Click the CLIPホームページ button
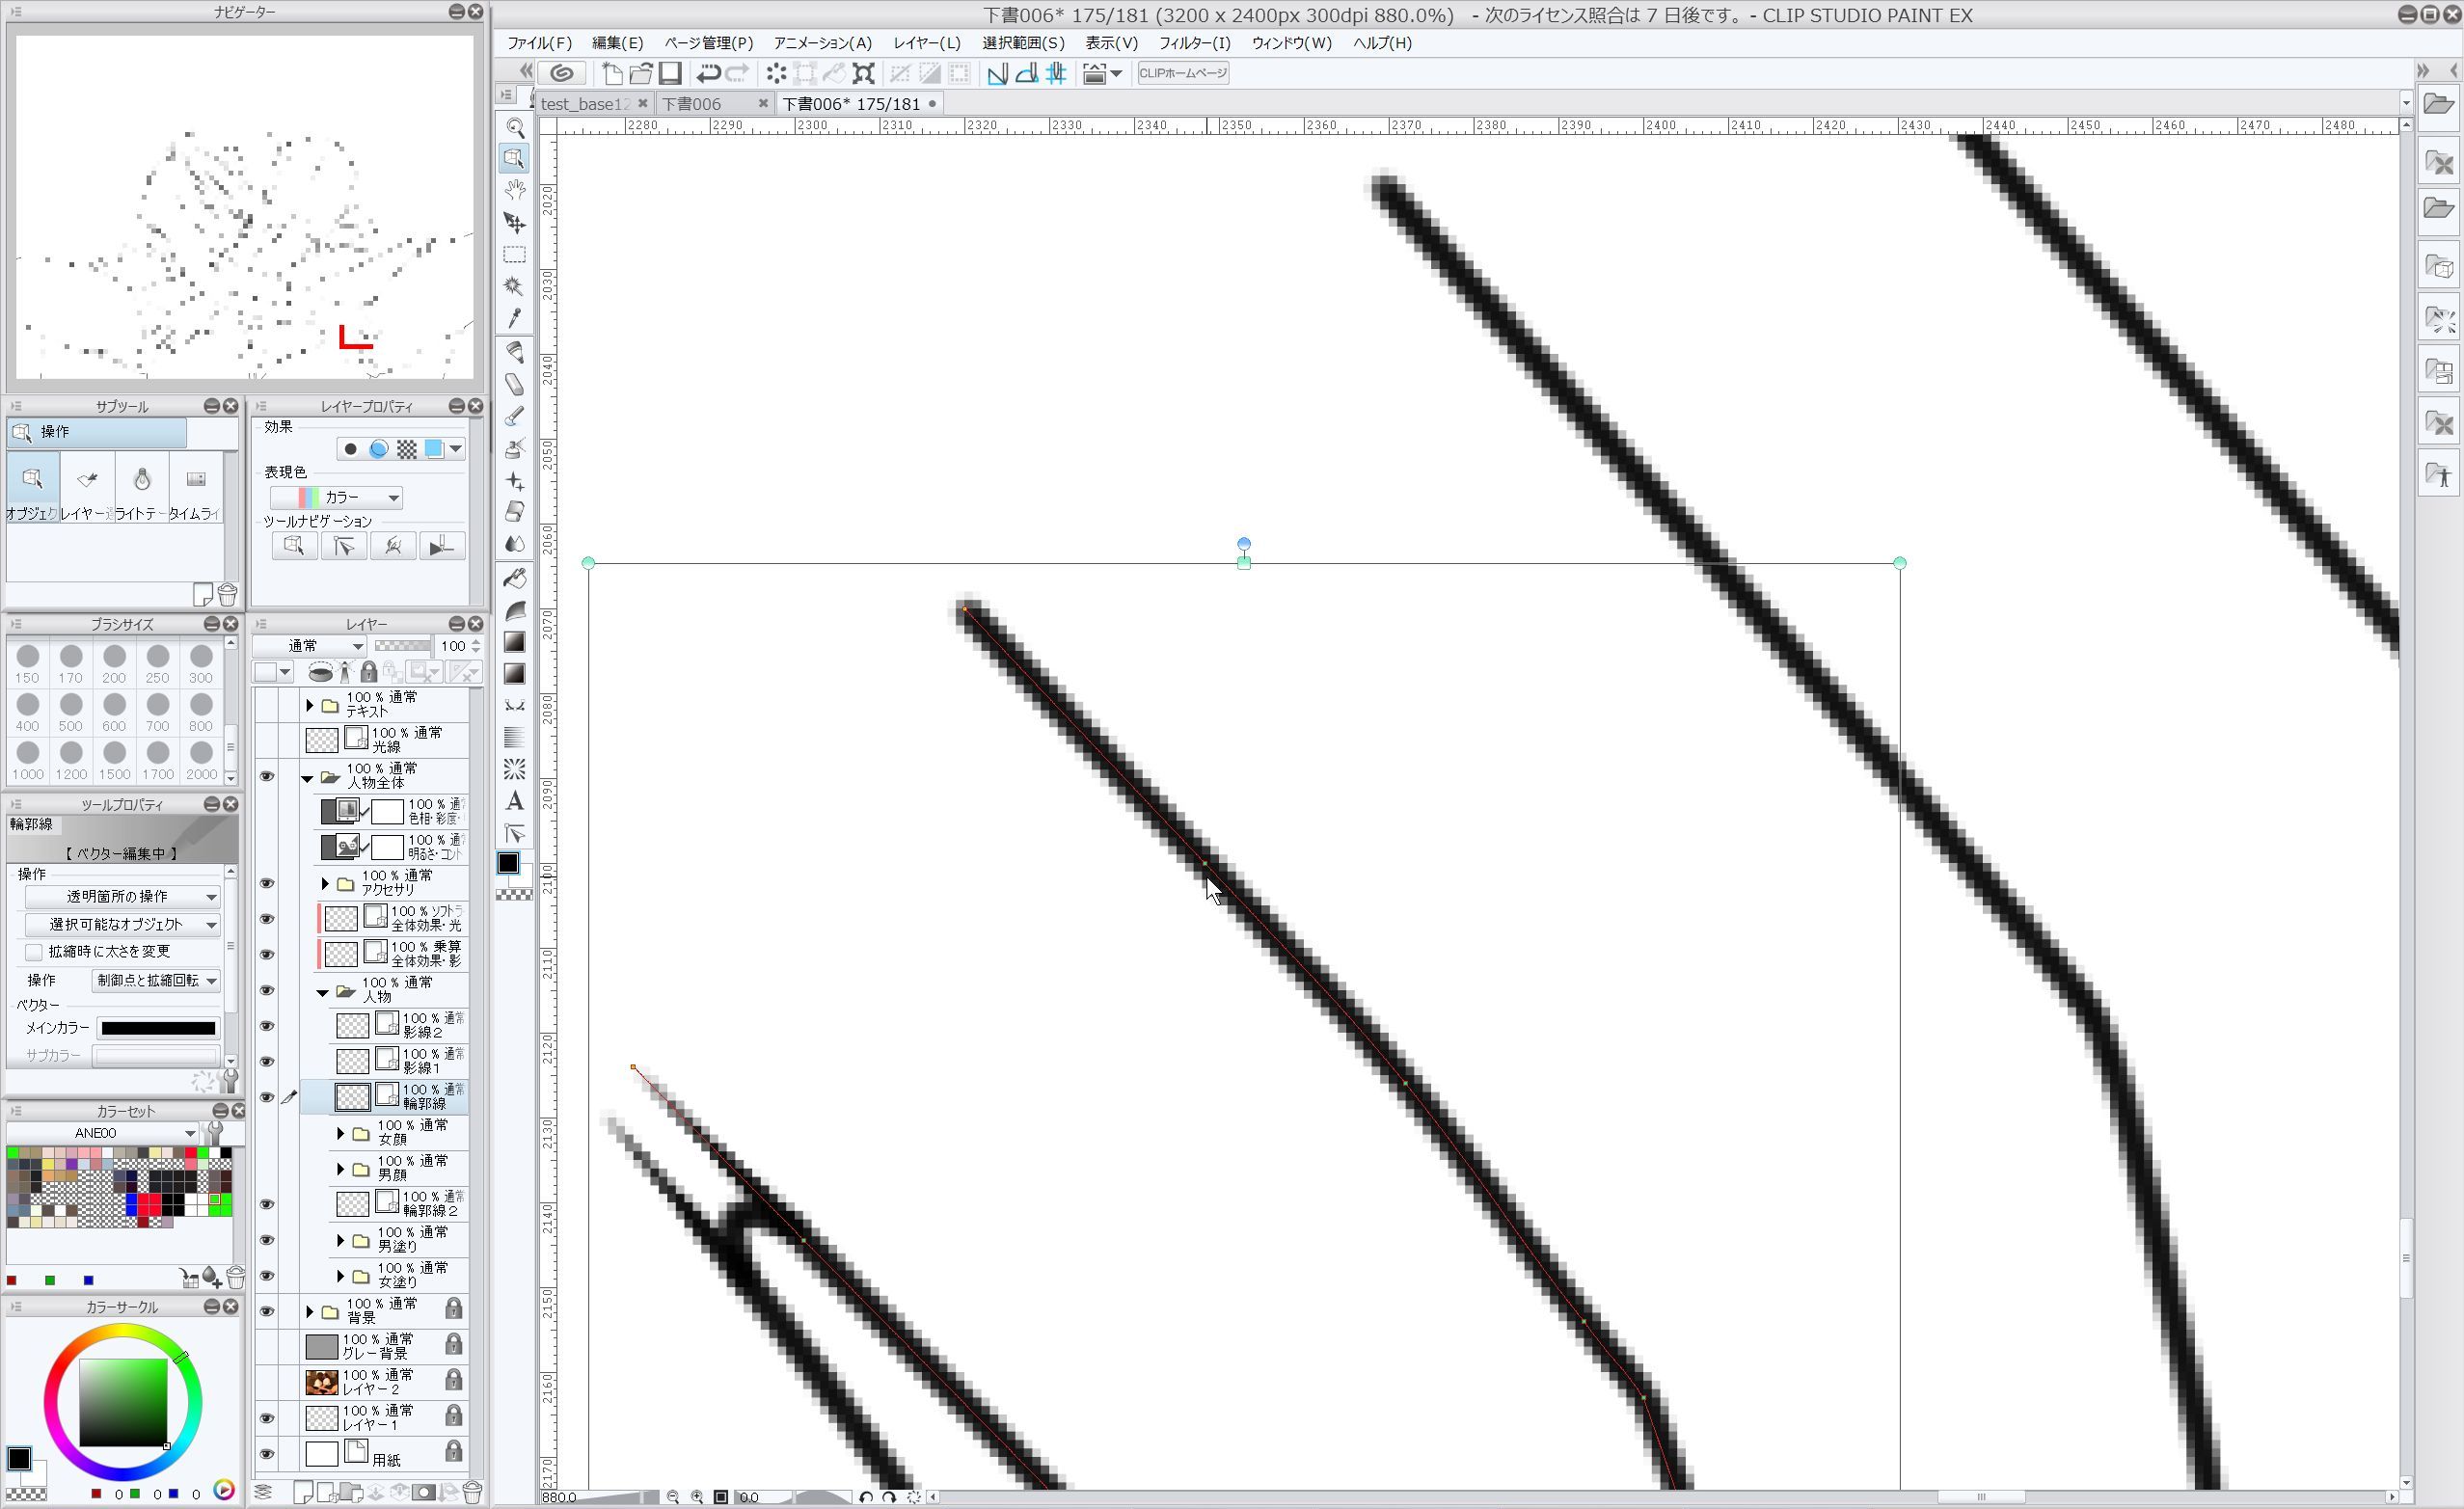Image resolution: width=2464 pixels, height=1509 pixels. coord(1183,73)
